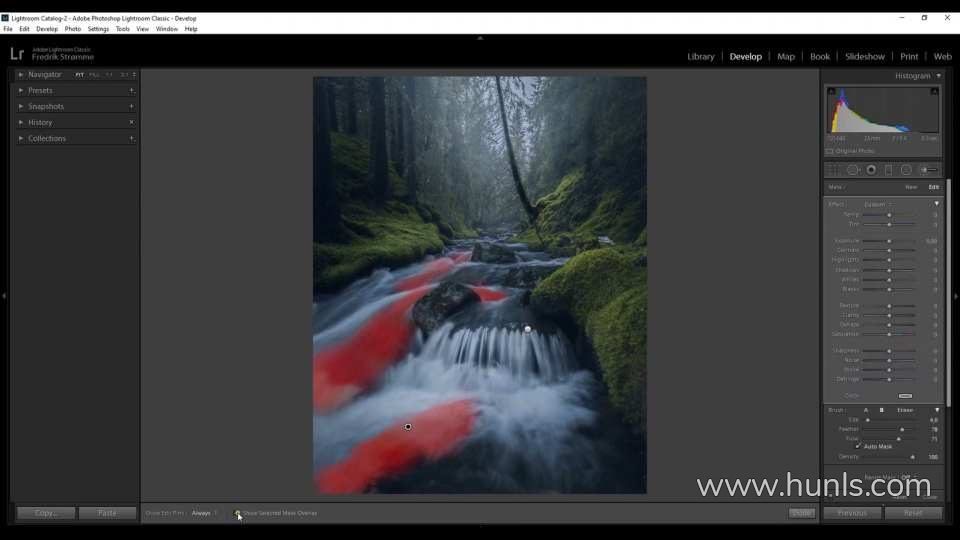Click the plus icon beside Collections
Screen dimensions: 960x540
pos(132,138)
